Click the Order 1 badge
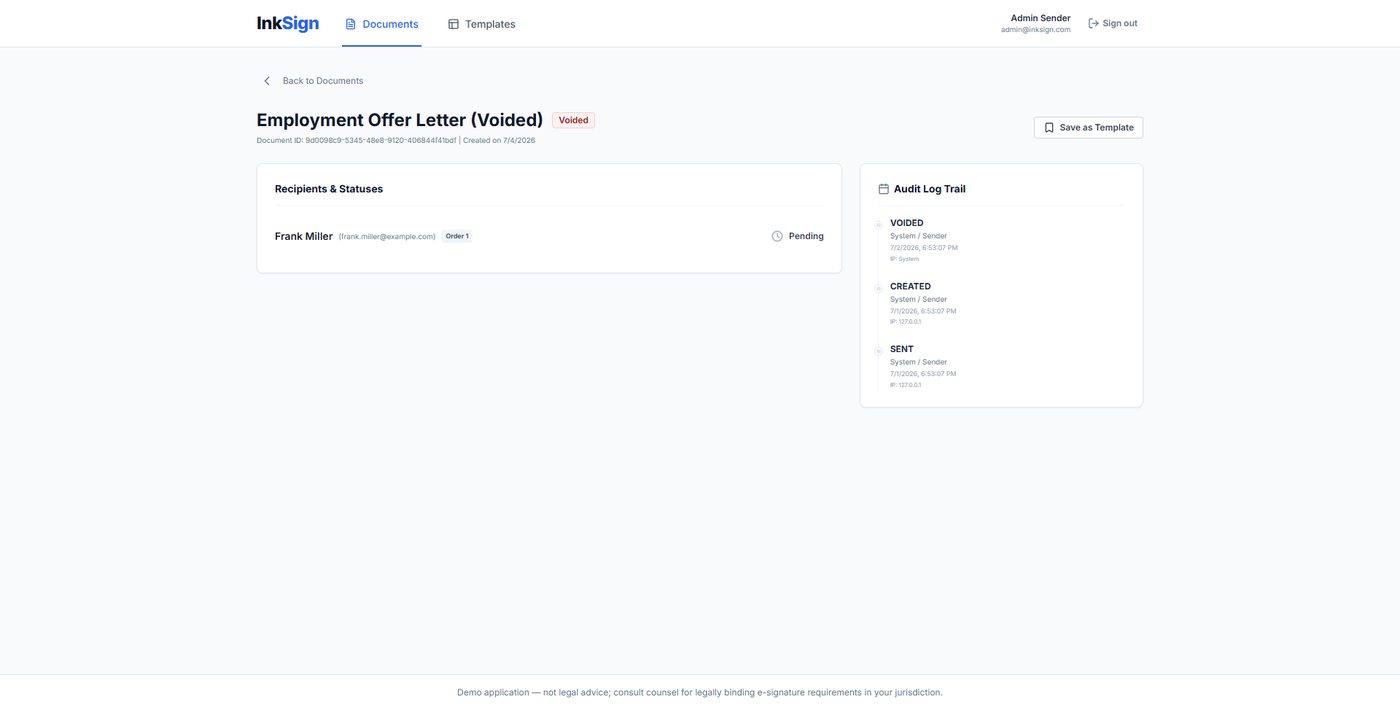 (457, 236)
